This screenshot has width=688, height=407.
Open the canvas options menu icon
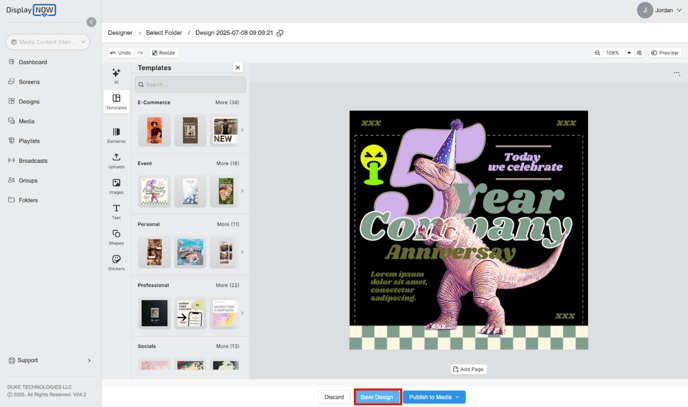677,73
